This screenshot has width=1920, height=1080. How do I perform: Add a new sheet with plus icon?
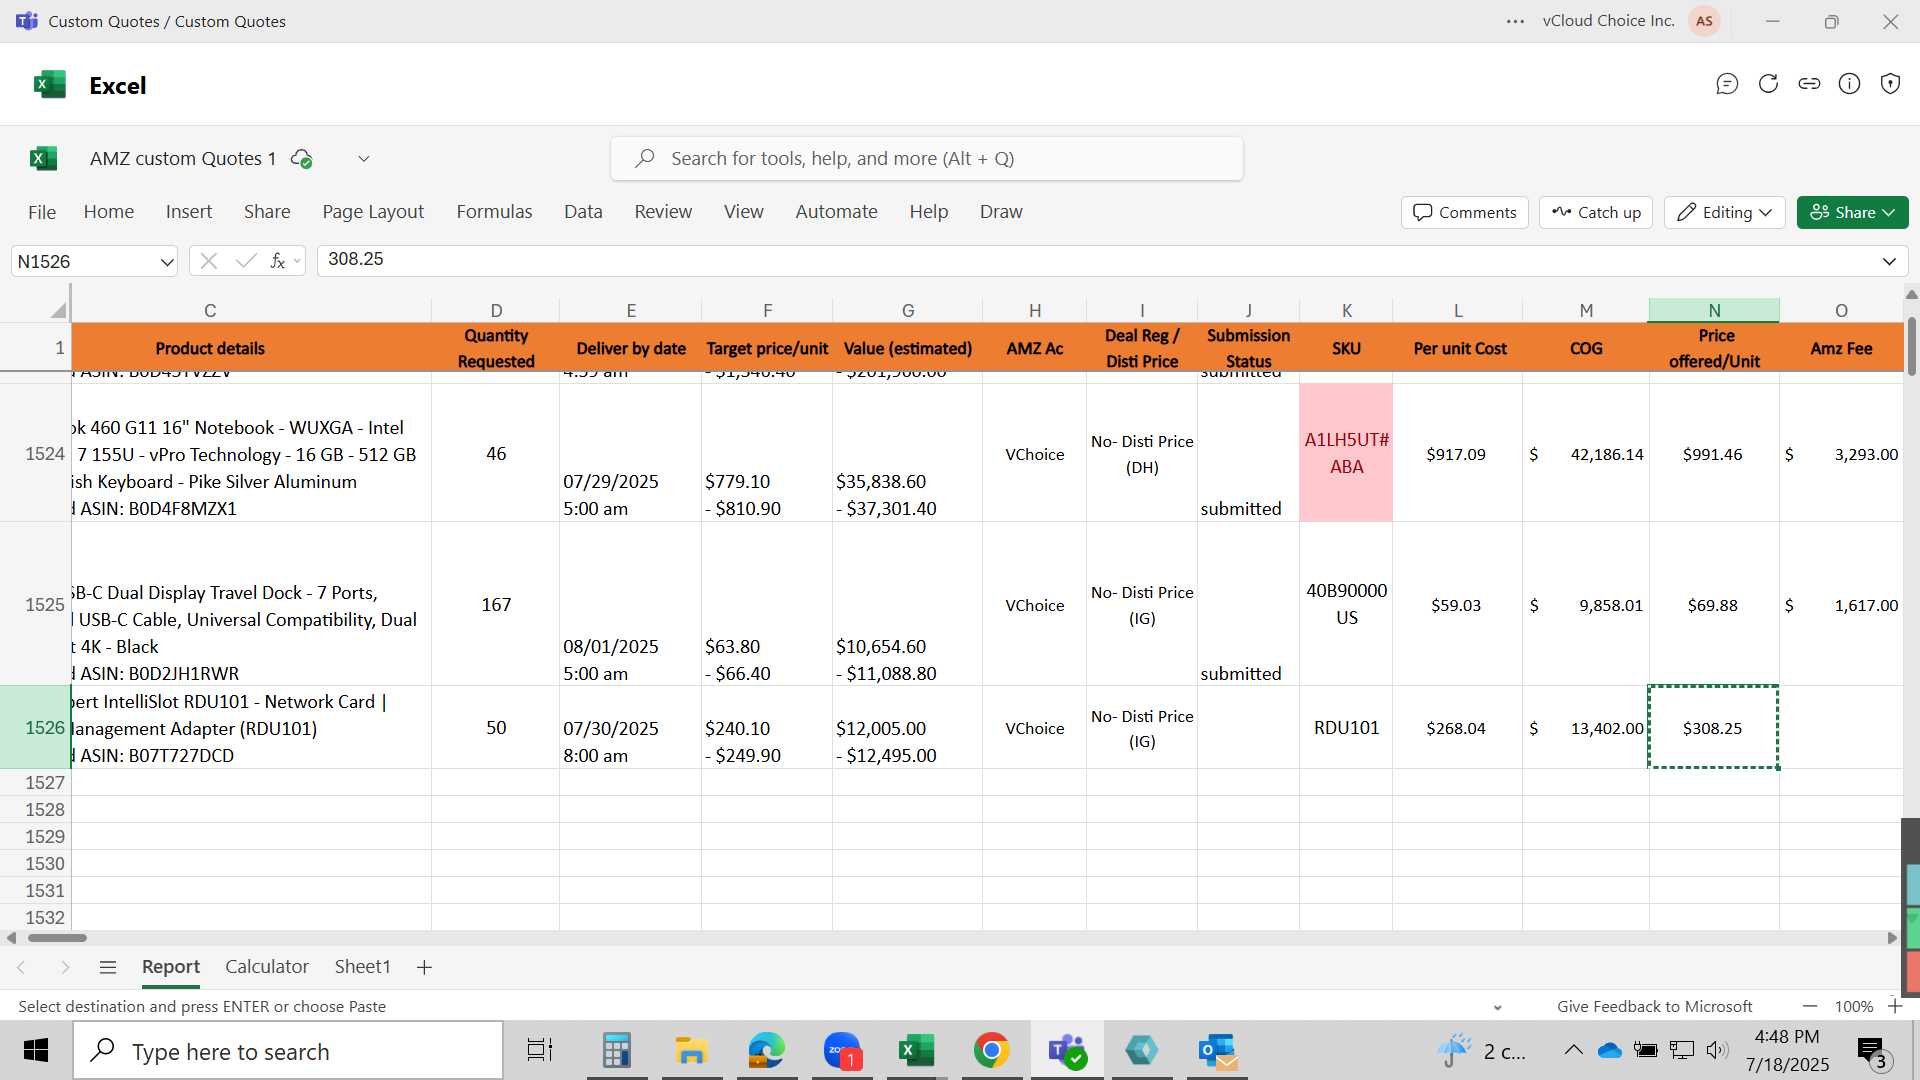tap(424, 967)
